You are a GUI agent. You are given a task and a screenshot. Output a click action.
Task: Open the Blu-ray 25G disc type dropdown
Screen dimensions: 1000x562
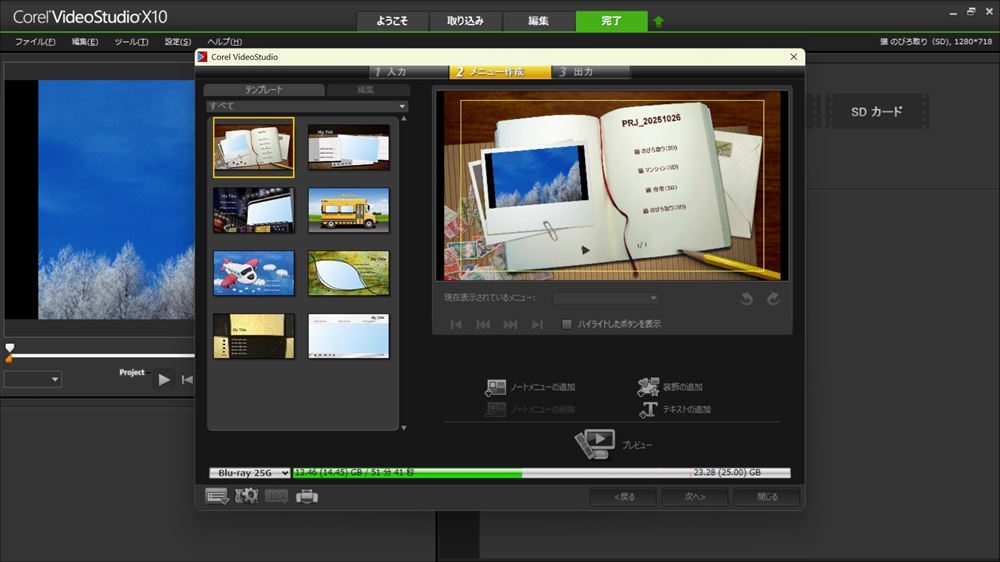(249, 472)
